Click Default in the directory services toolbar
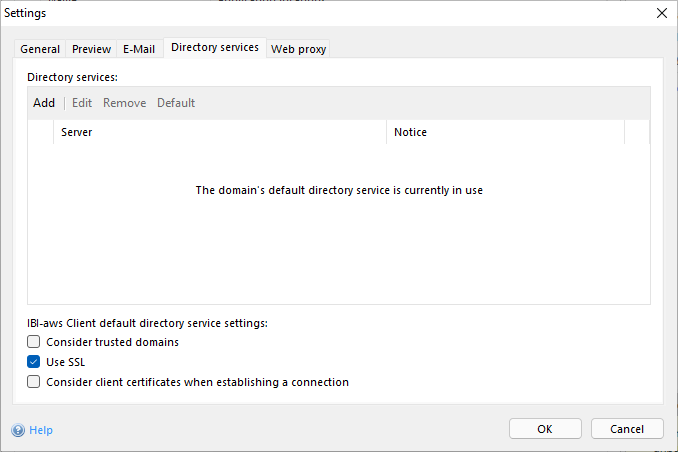Screen dimensions: 678x452 [x=176, y=103]
